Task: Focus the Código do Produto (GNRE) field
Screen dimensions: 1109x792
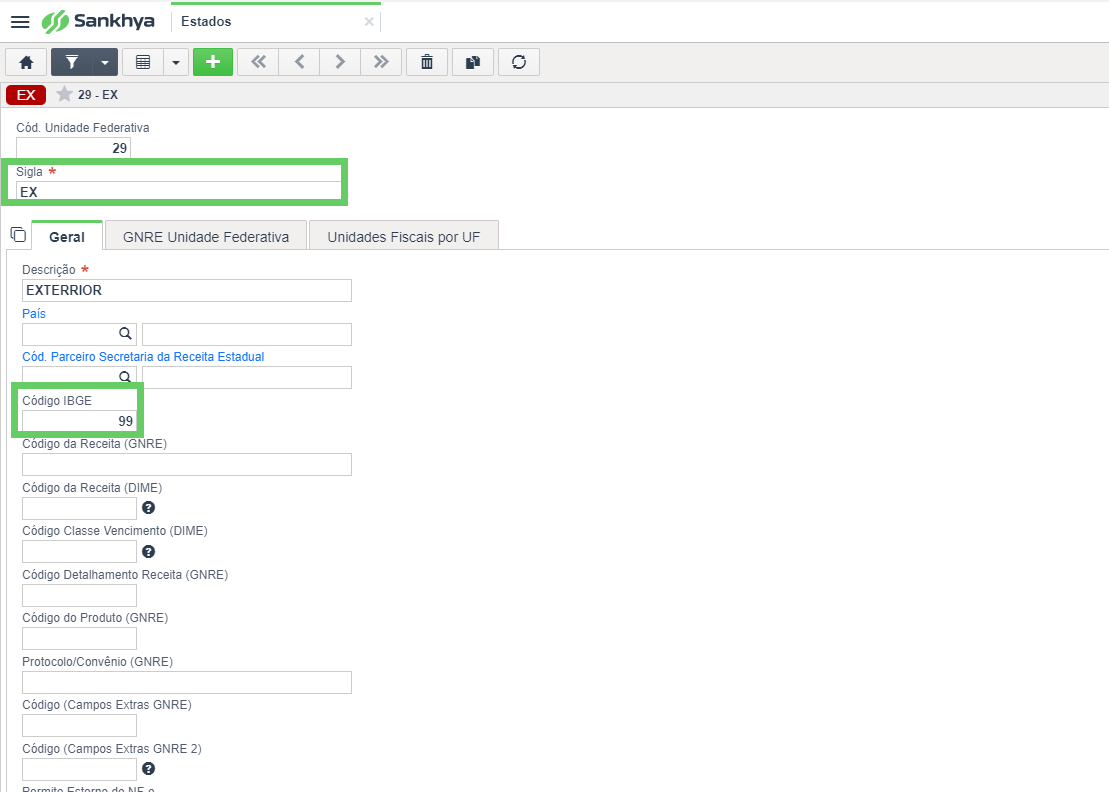Action: point(79,639)
